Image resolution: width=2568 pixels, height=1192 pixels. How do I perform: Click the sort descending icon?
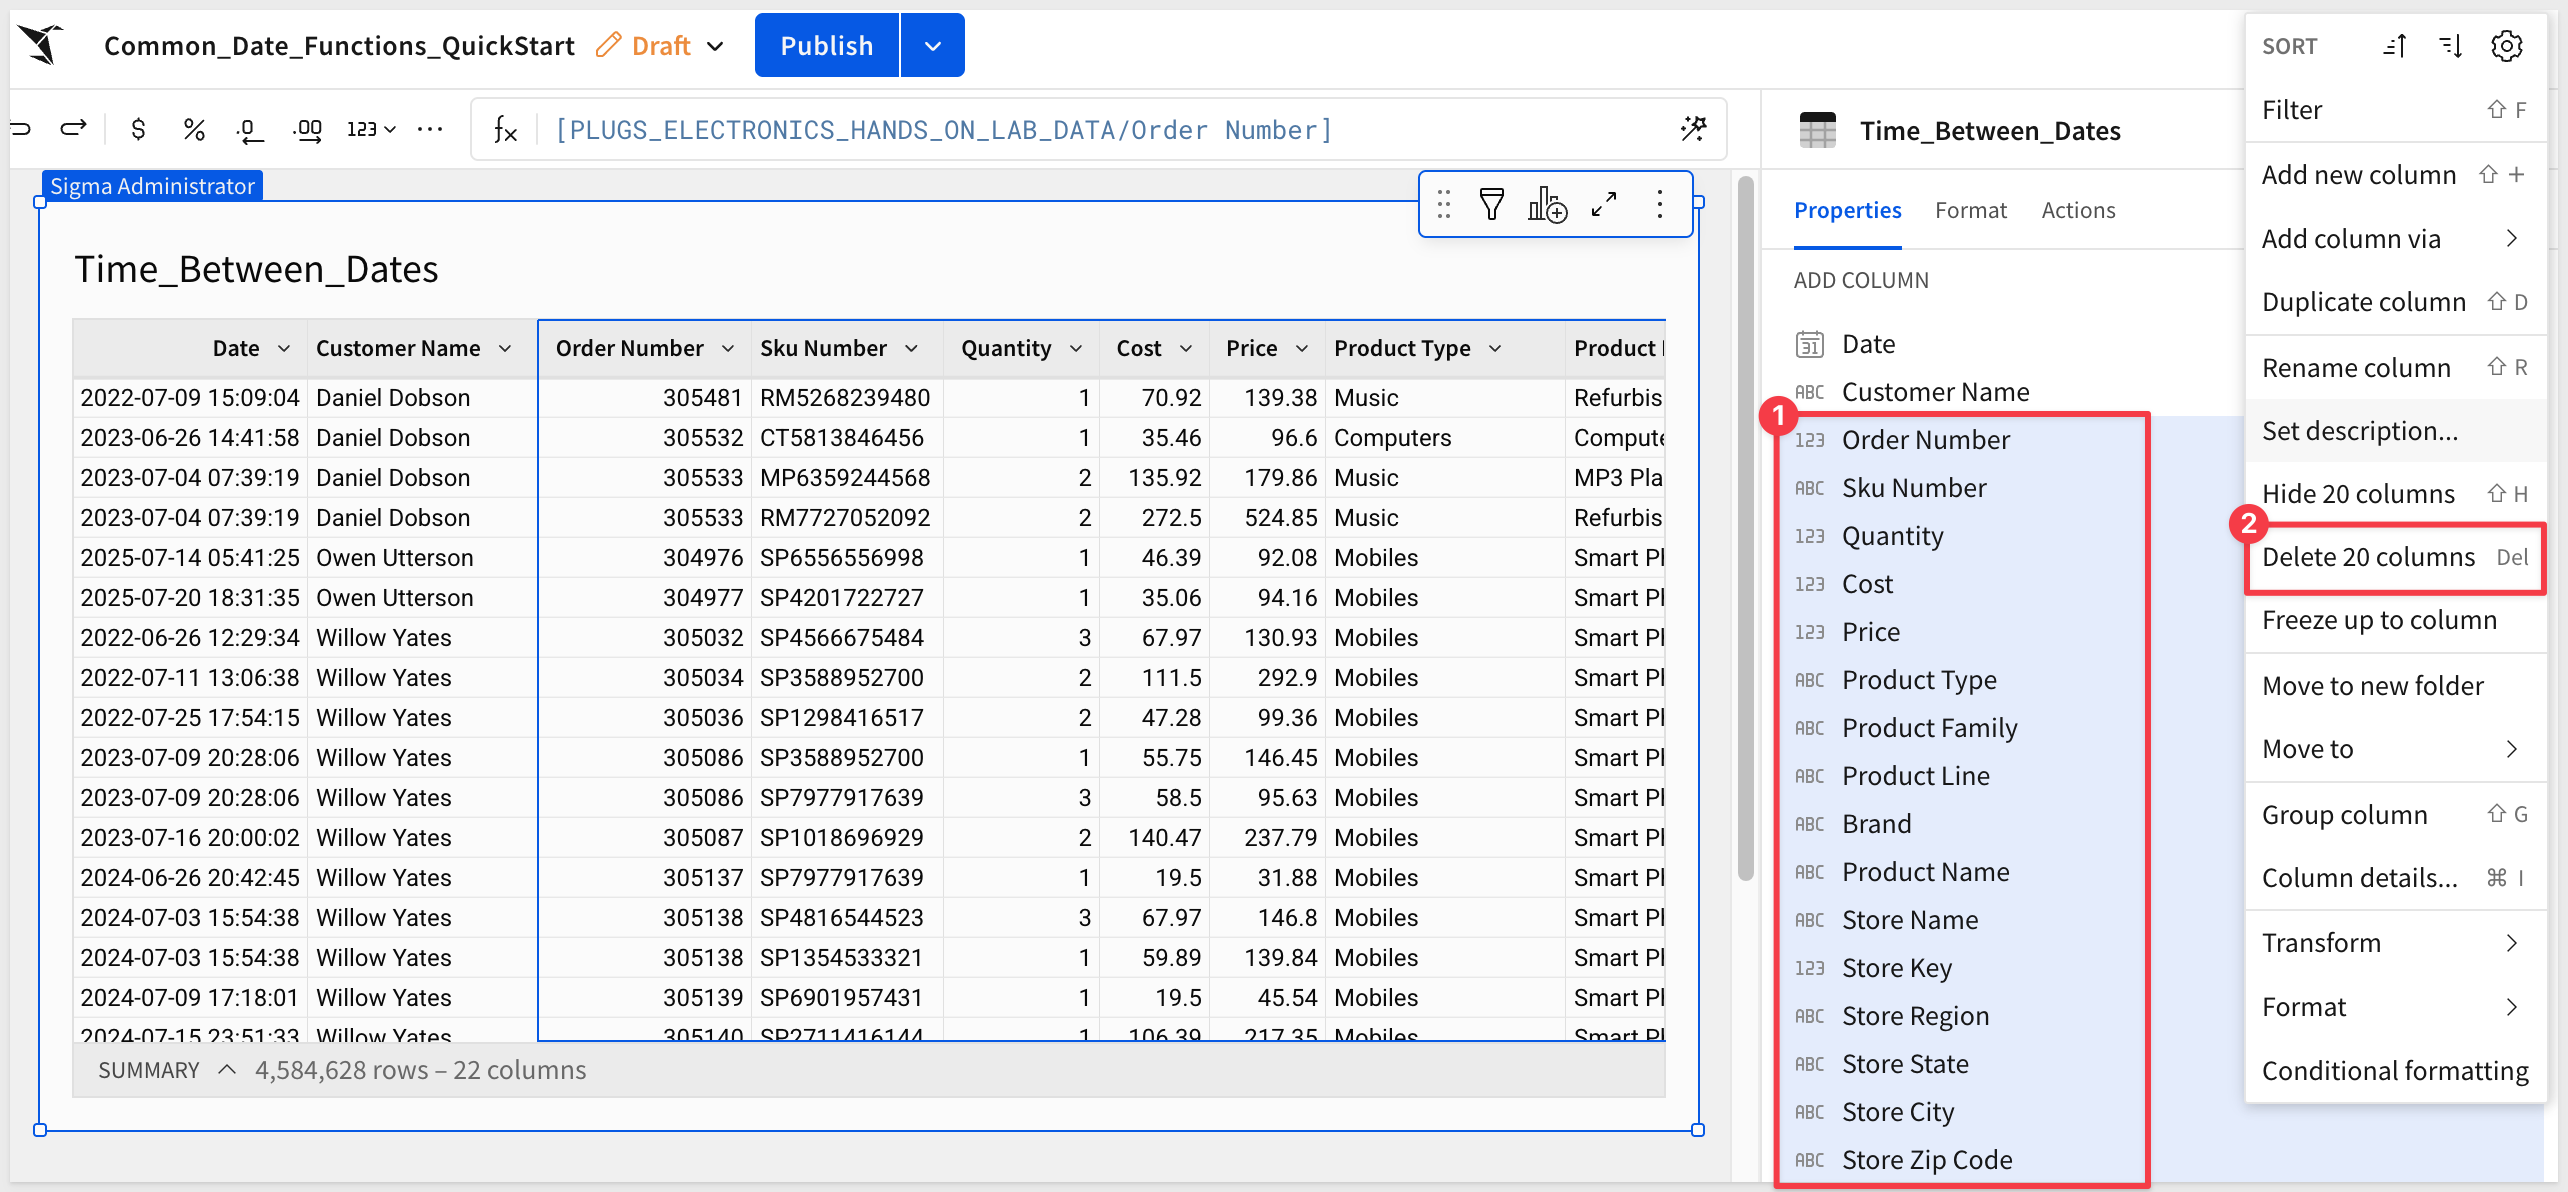2451,46
